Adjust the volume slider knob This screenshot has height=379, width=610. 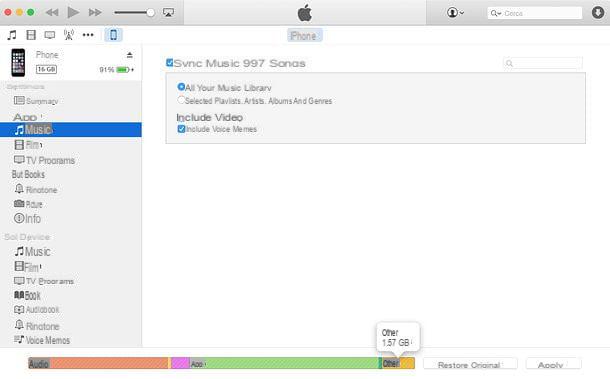(151, 12)
